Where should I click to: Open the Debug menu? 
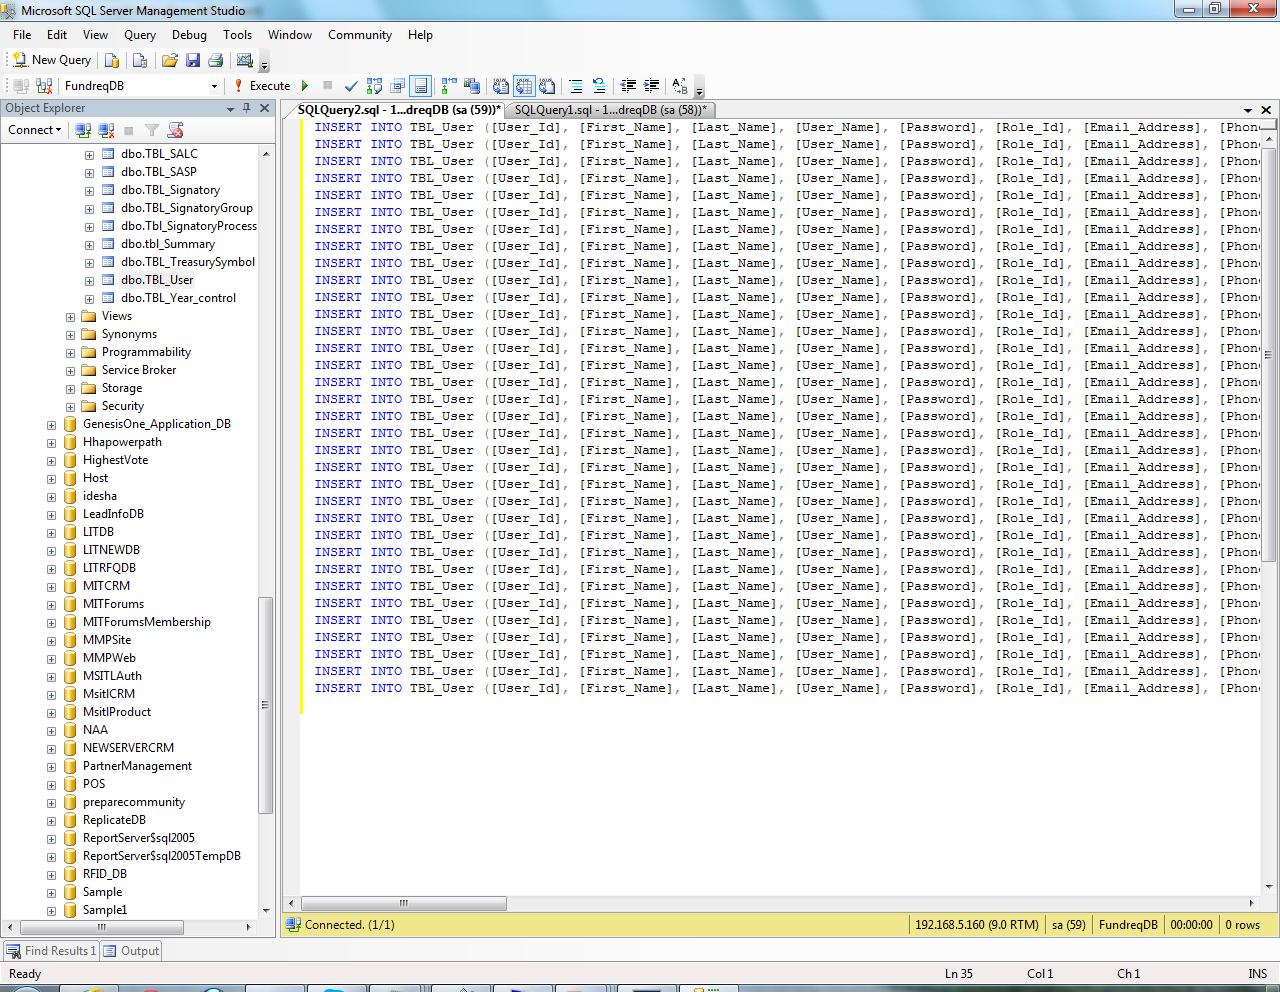point(189,35)
